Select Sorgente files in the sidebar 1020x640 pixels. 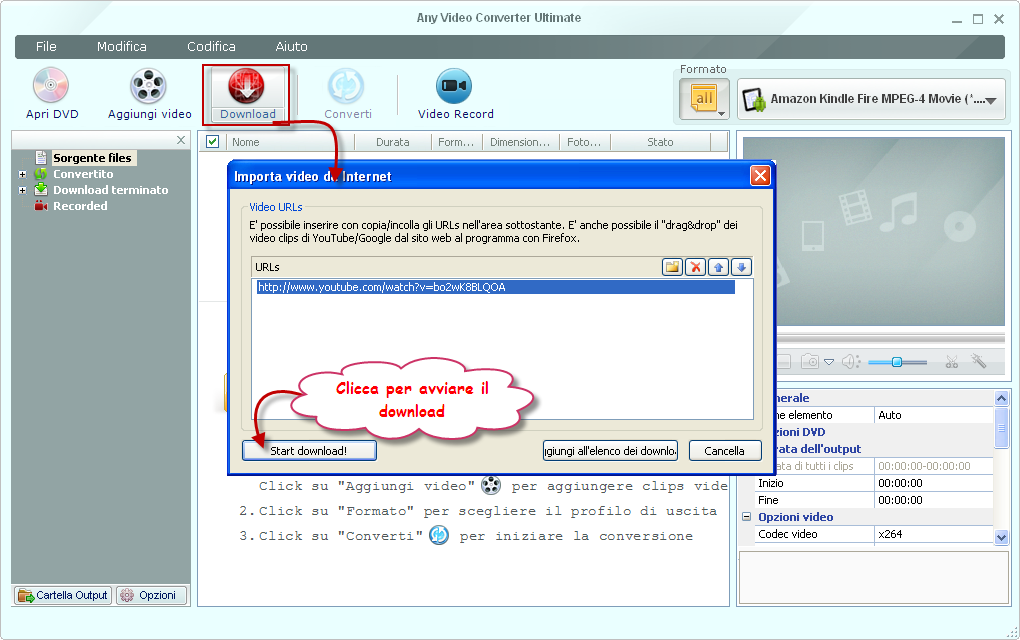(x=92, y=158)
